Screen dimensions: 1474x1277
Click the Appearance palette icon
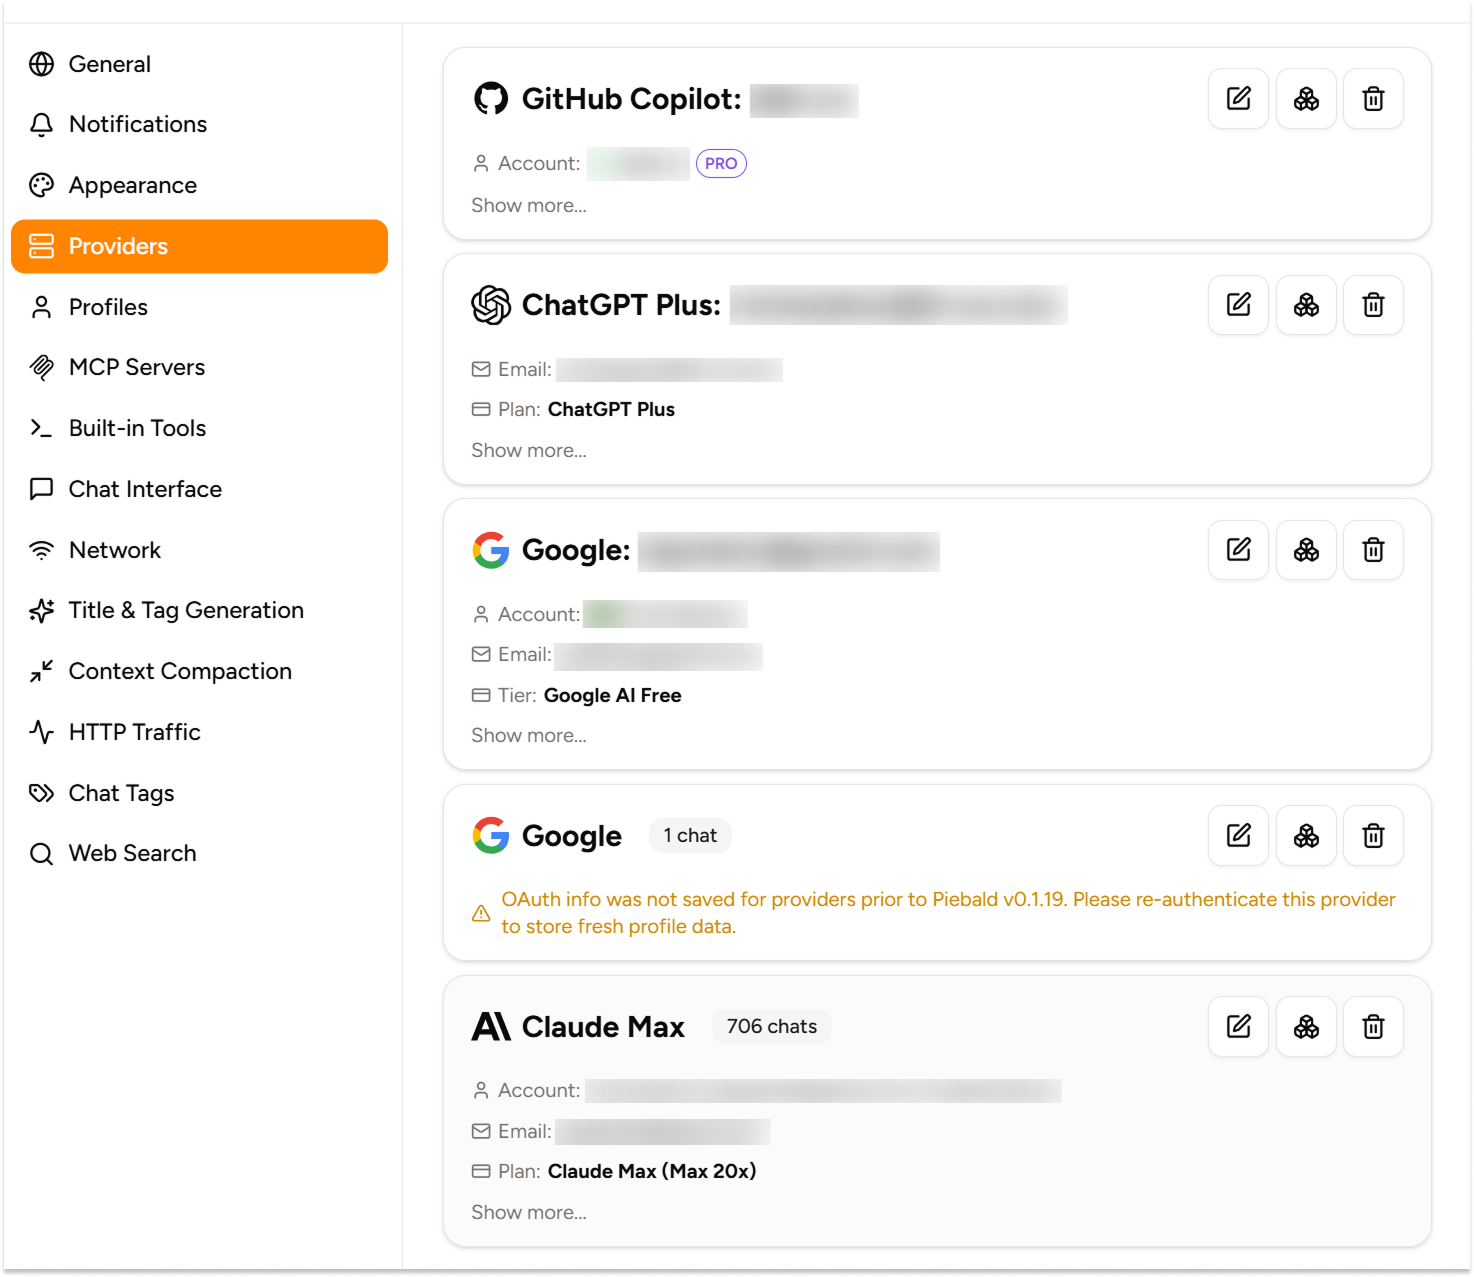[41, 185]
